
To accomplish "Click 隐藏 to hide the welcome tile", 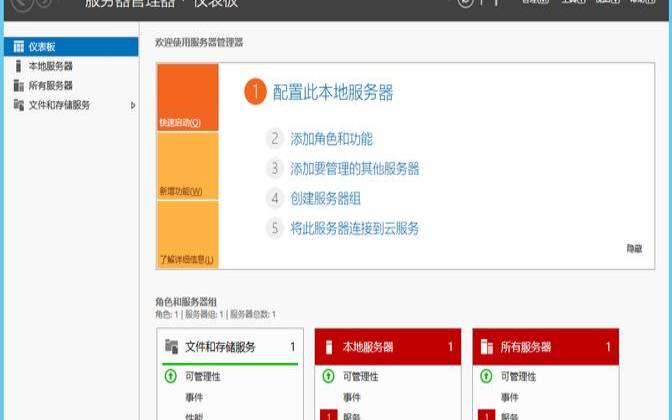I will point(634,249).
